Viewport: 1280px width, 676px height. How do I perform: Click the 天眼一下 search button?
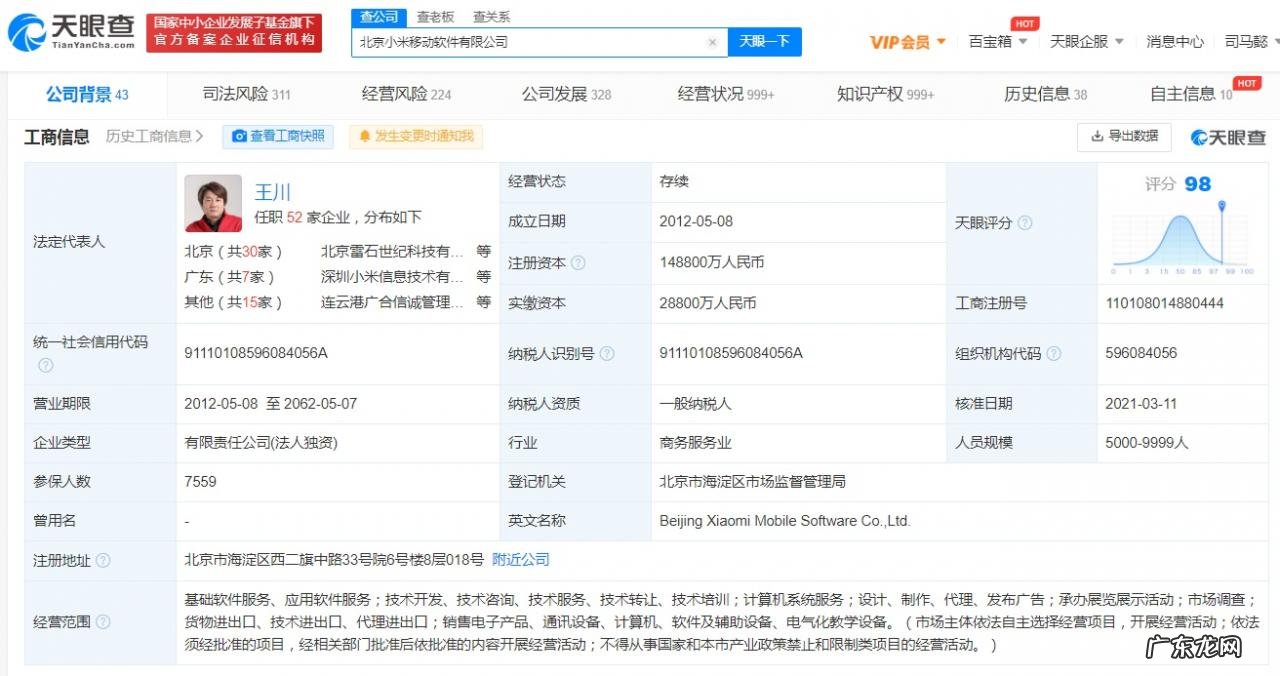(x=765, y=42)
